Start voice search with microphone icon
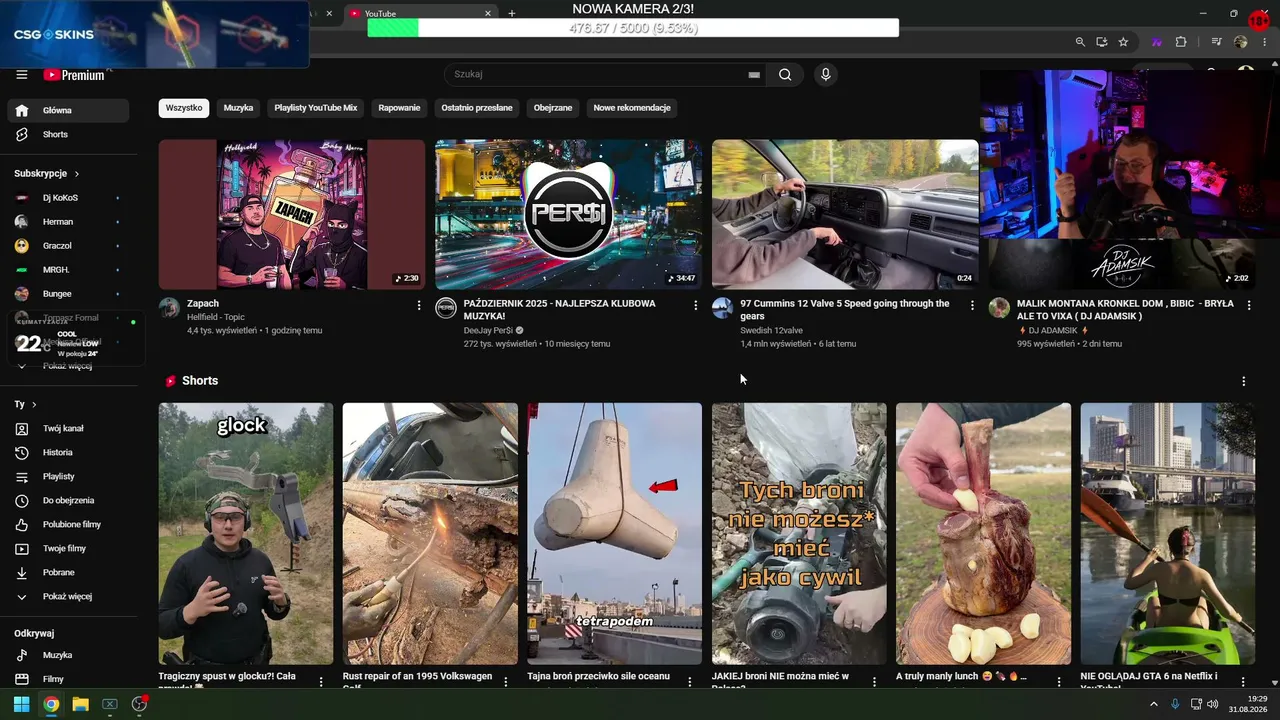 pyautogui.click(x=825, y=75)
